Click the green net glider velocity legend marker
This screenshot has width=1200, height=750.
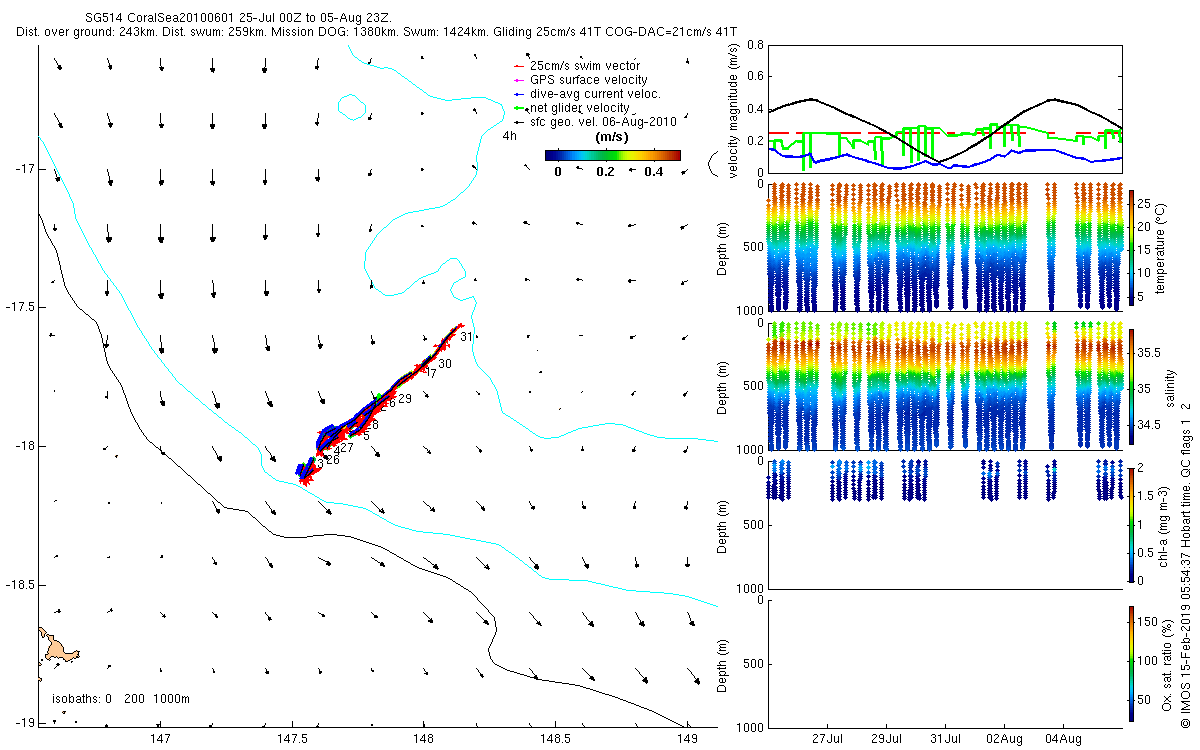[518, 108]
